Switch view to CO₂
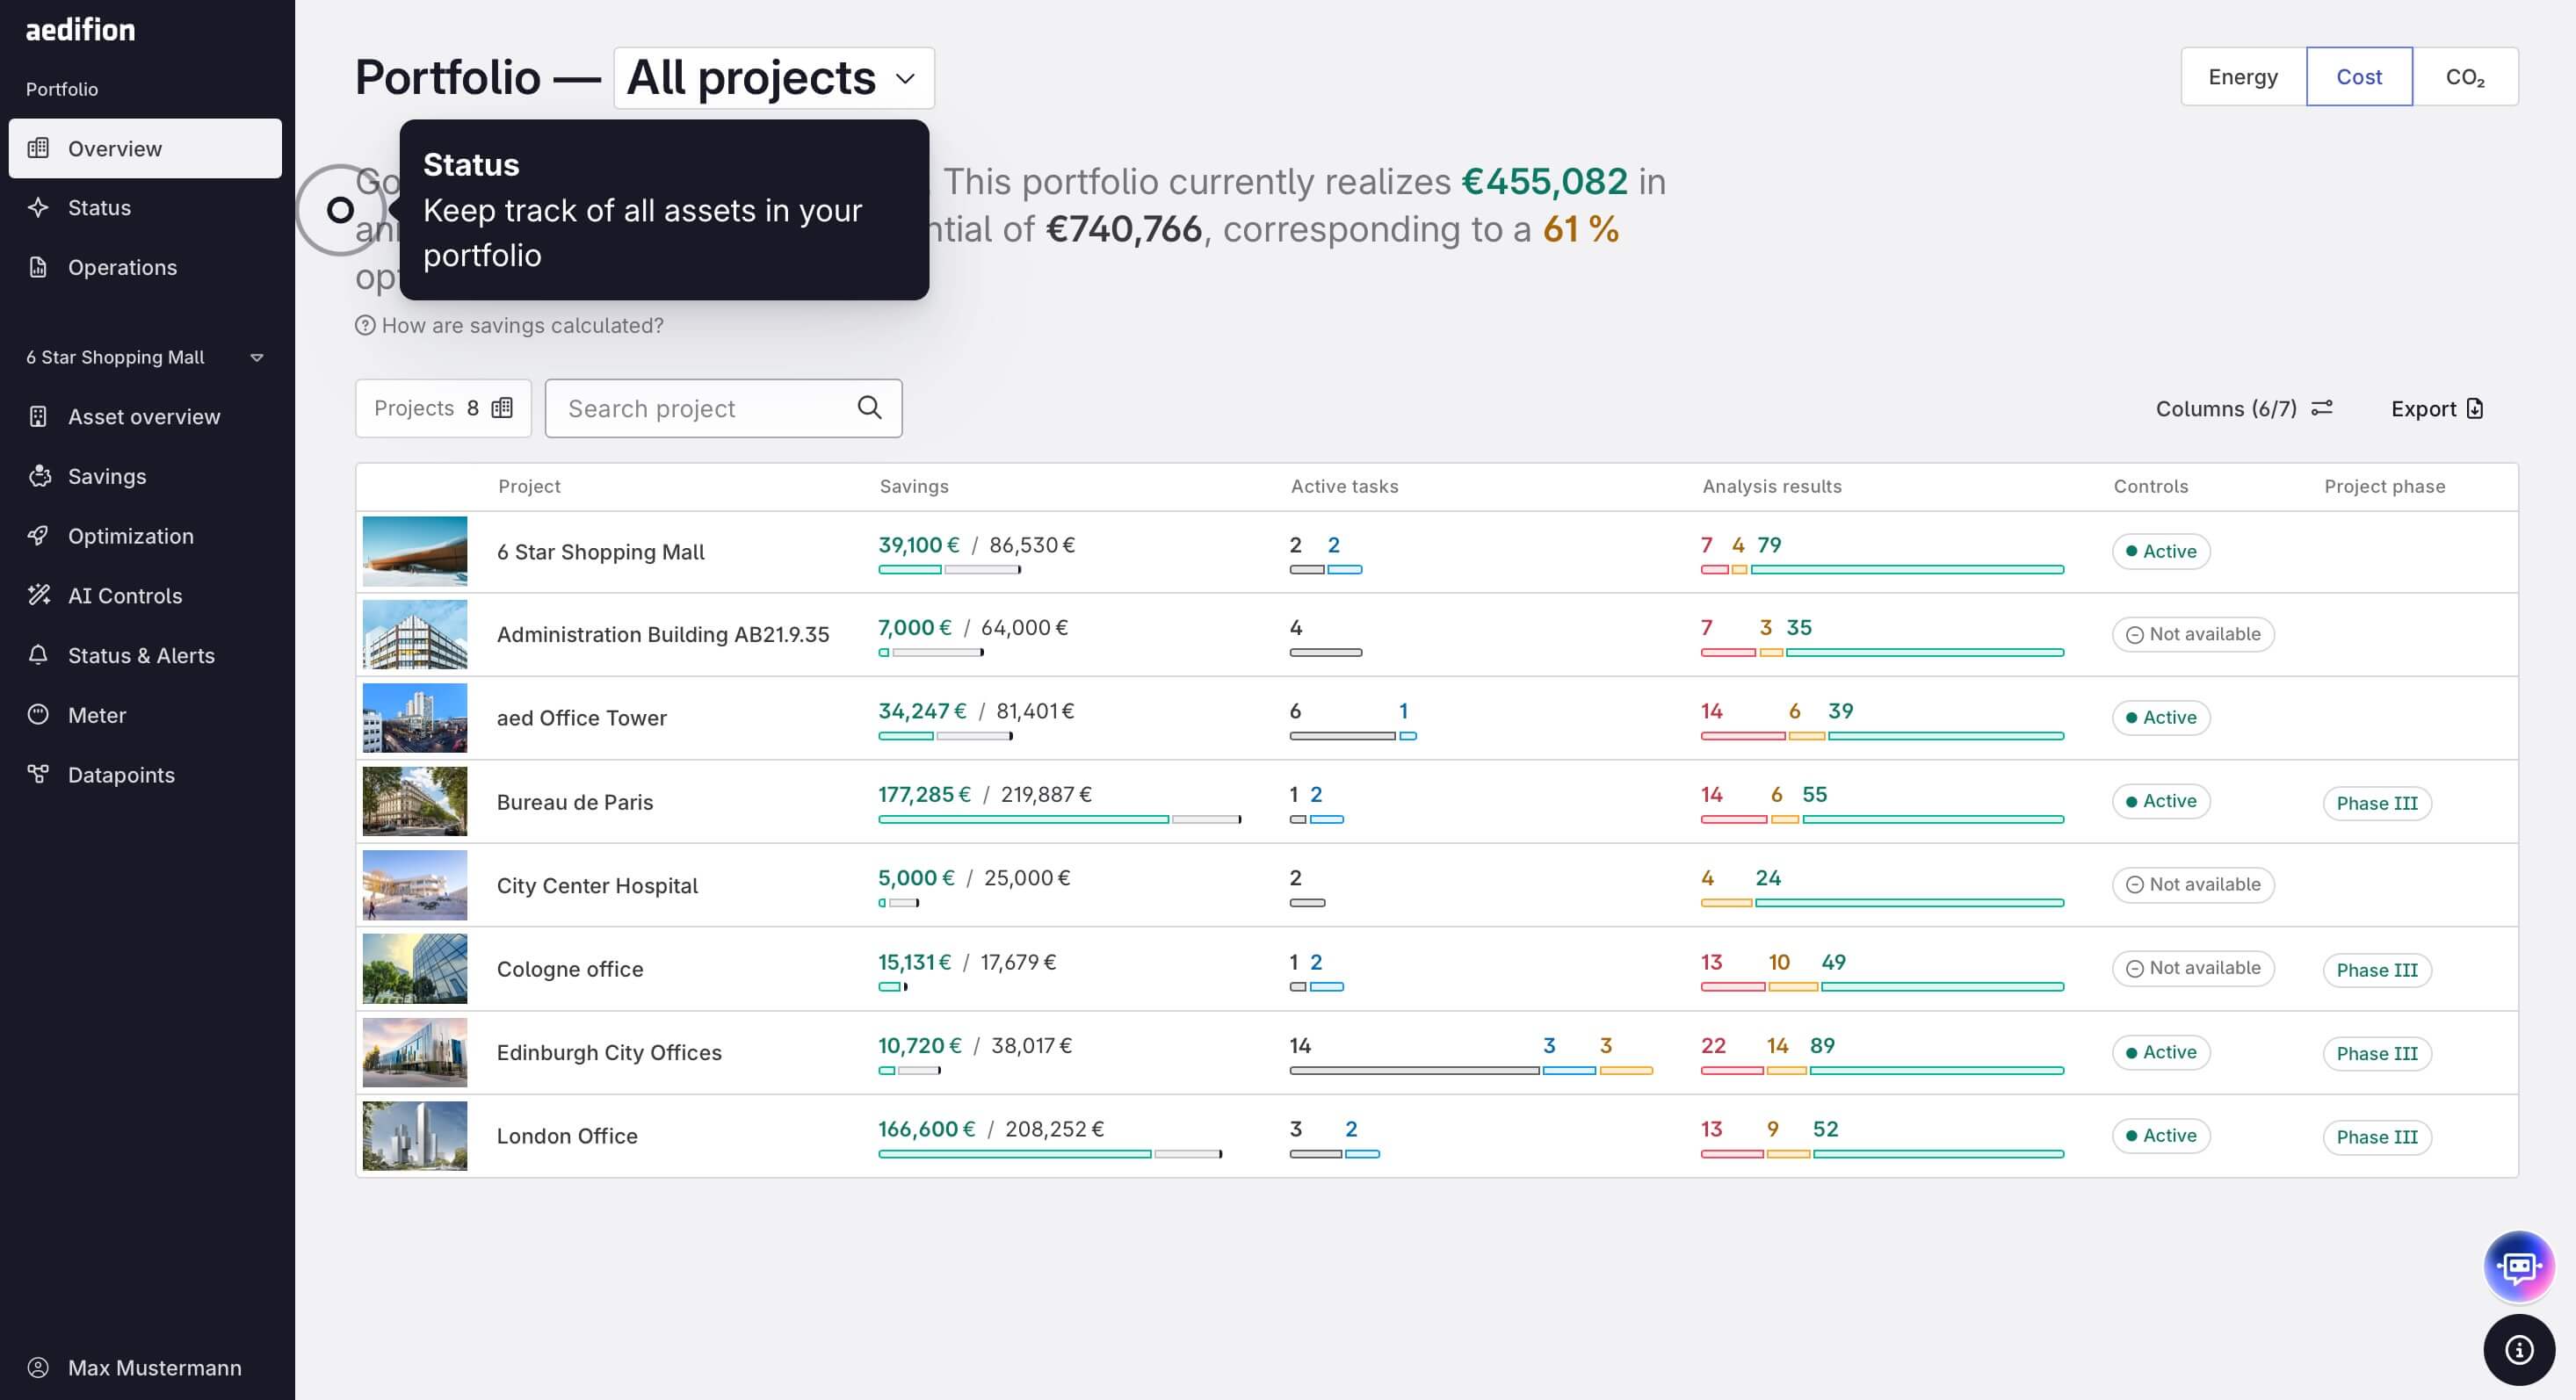 click(2465, 77)
